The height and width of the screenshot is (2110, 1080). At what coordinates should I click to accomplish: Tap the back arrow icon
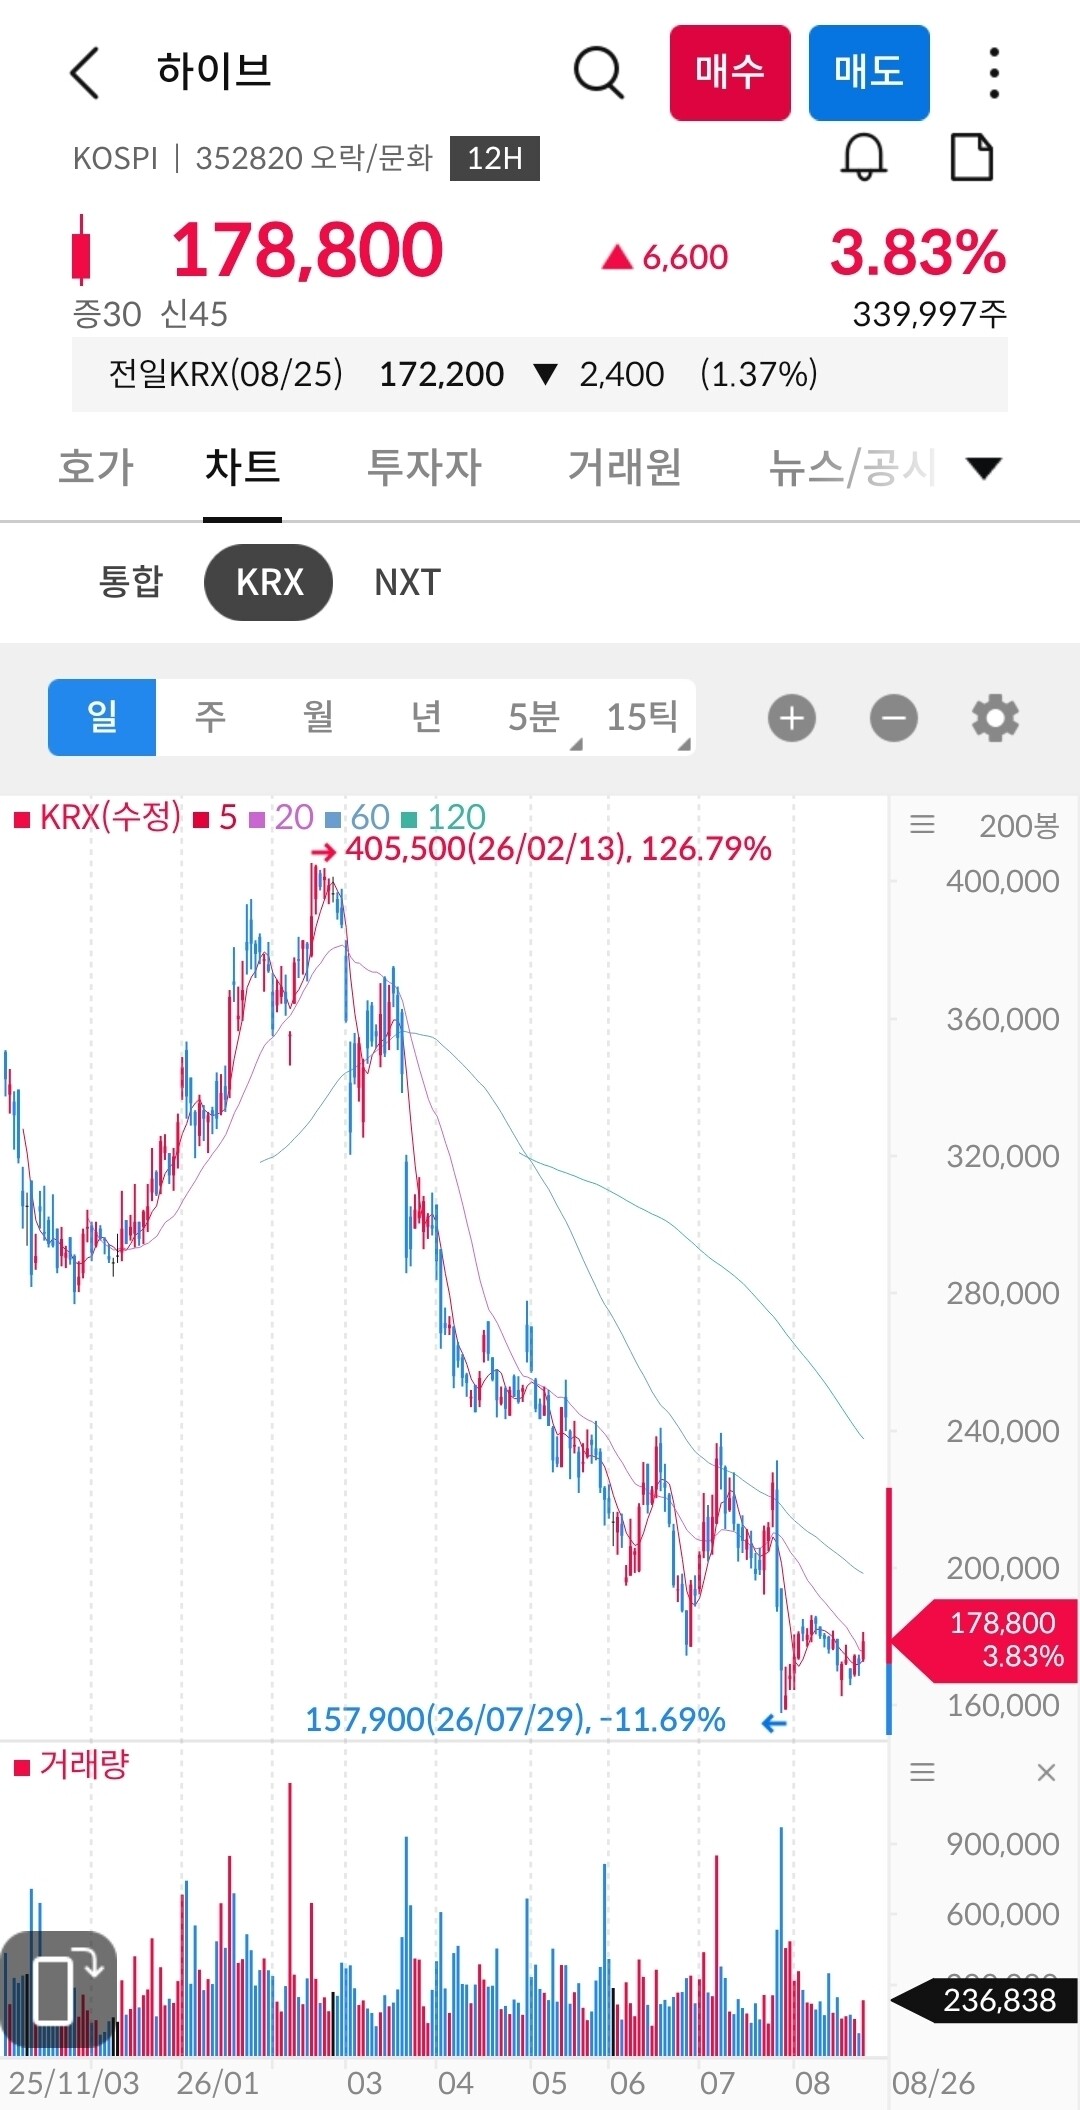85,73
